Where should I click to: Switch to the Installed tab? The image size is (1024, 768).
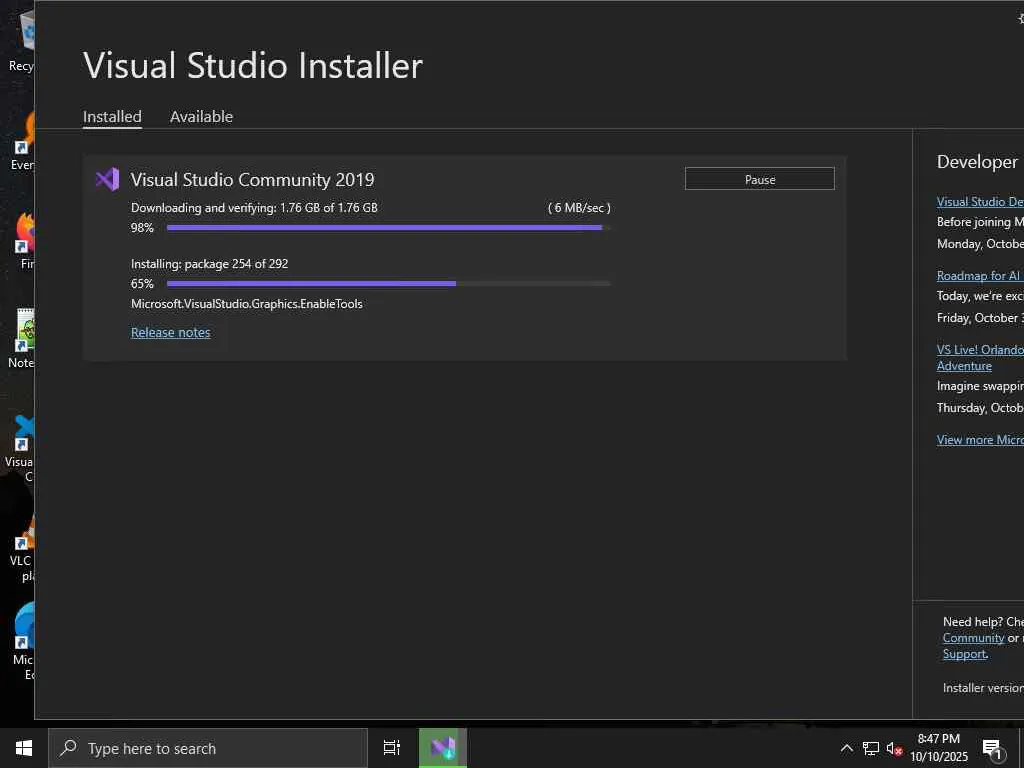112,116
